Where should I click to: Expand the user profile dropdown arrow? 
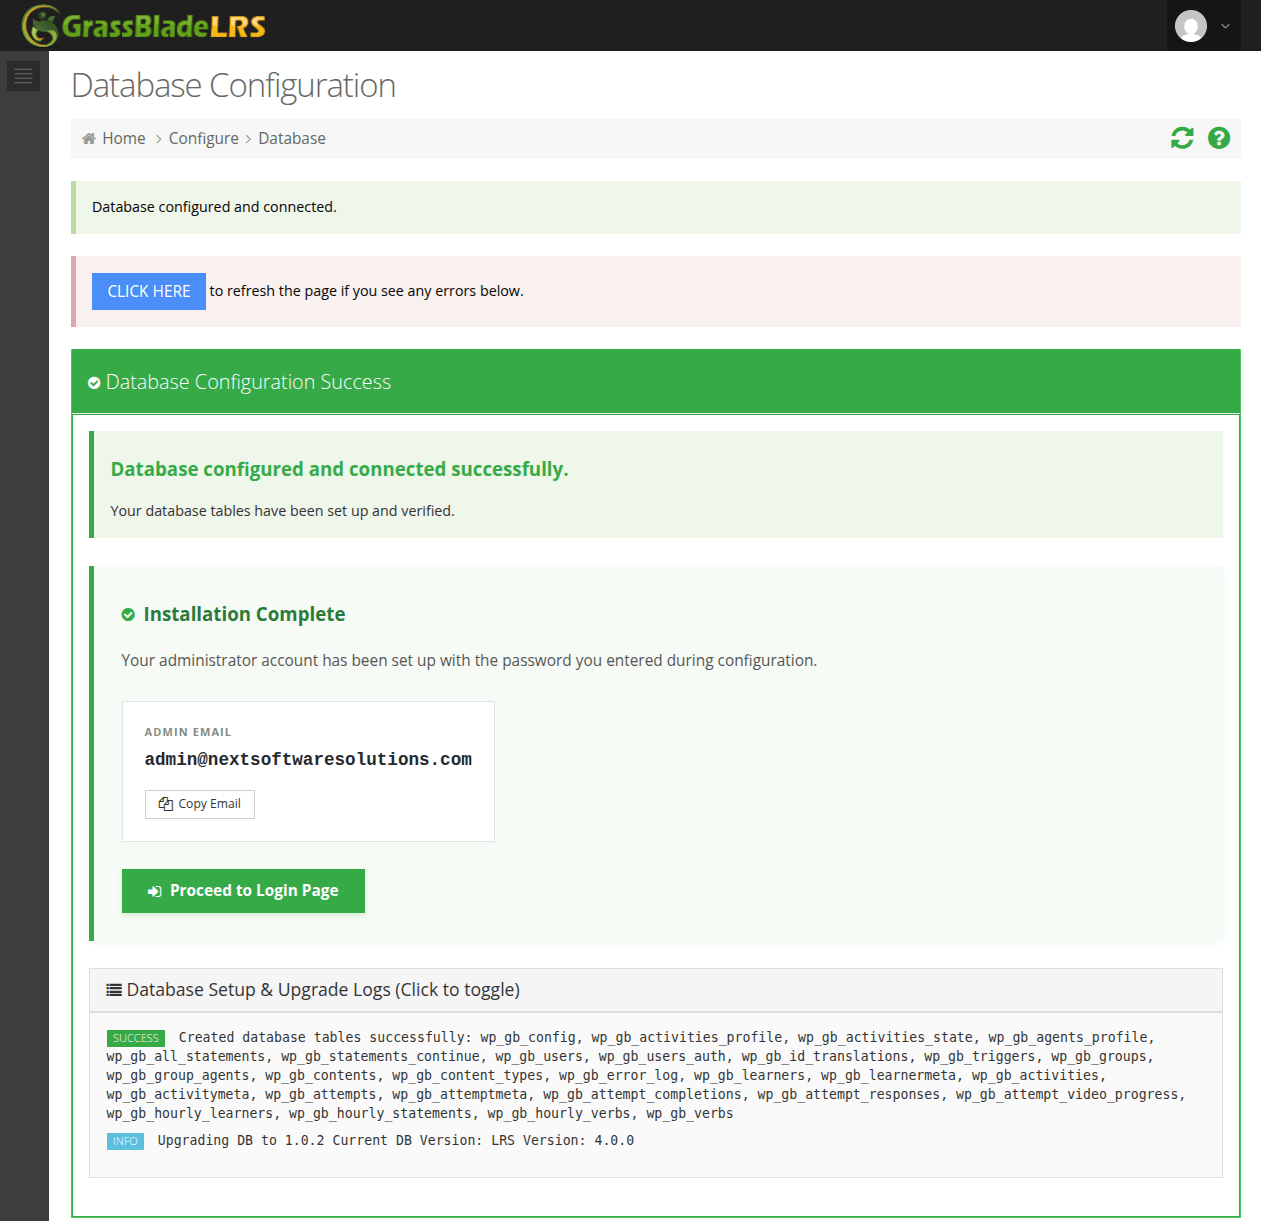pos(1225,26)
